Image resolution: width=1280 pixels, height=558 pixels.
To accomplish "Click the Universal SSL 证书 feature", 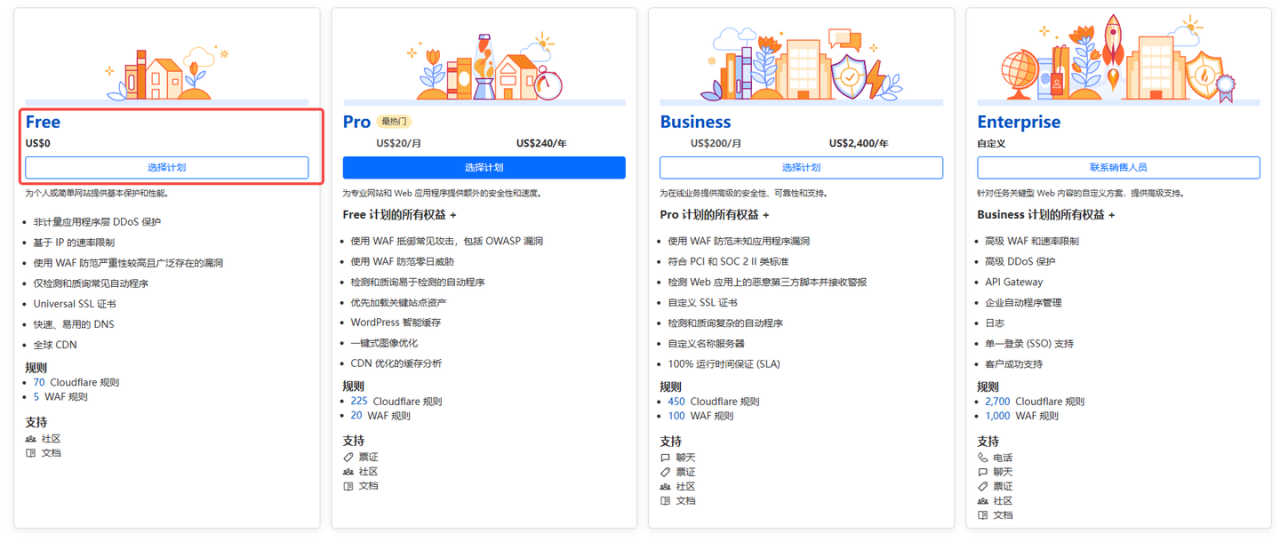I will click(x=75, y=304).
